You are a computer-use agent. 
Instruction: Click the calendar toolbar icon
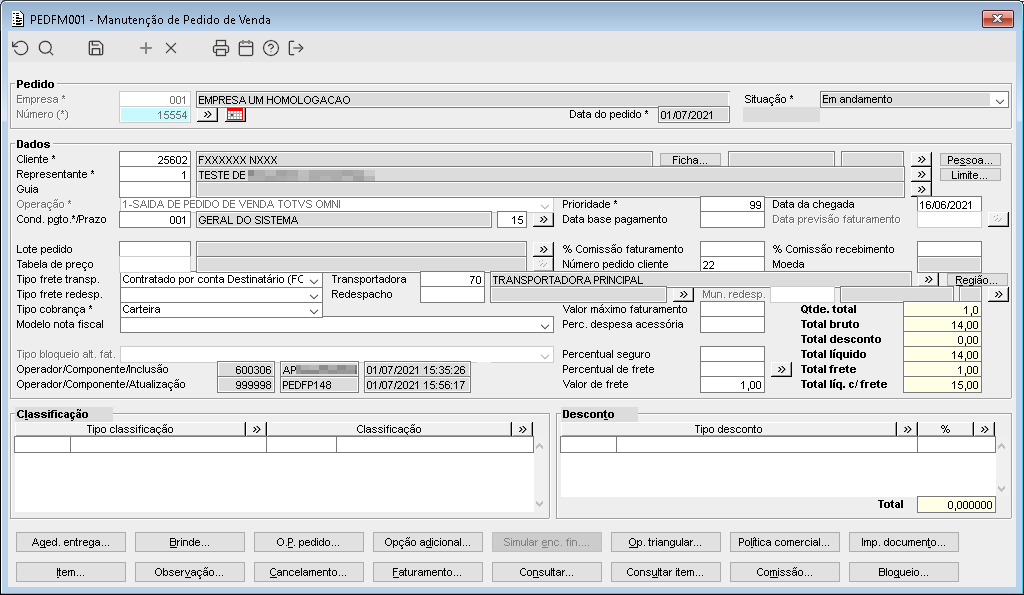click(x=246, y=48)
